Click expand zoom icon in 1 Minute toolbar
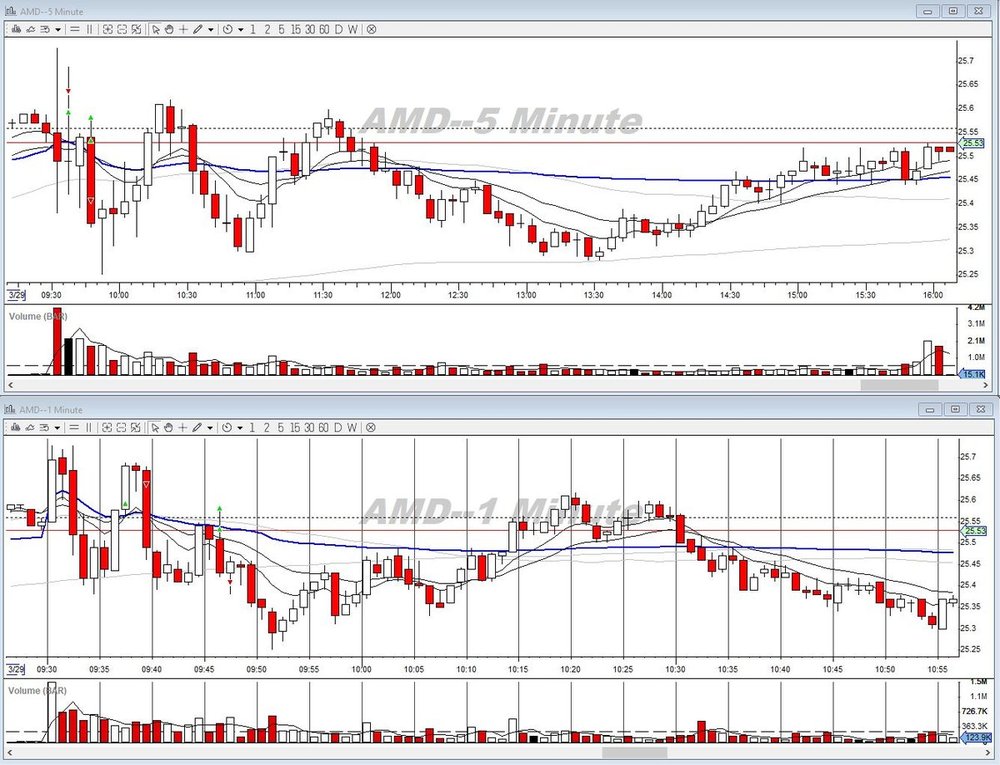The width and height of the screenshot is (1000, 765). (x=107, y=427)
